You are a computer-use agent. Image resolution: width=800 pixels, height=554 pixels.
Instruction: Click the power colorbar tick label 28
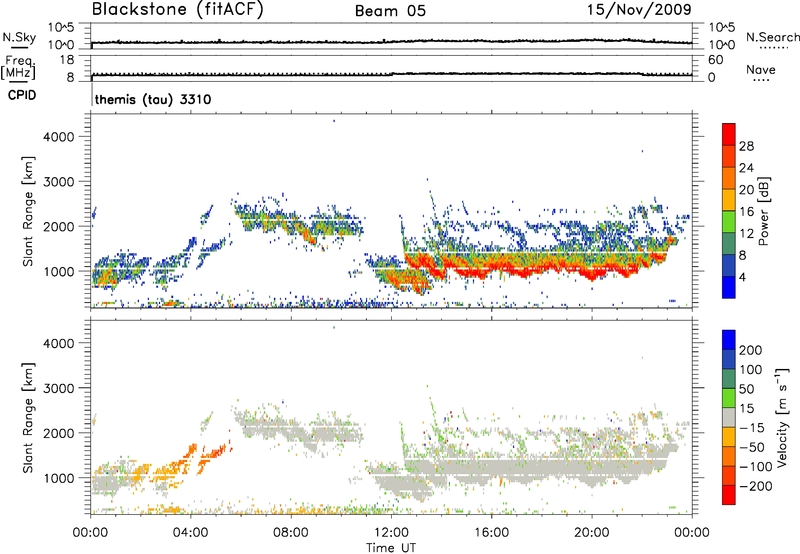click(746, 146)
